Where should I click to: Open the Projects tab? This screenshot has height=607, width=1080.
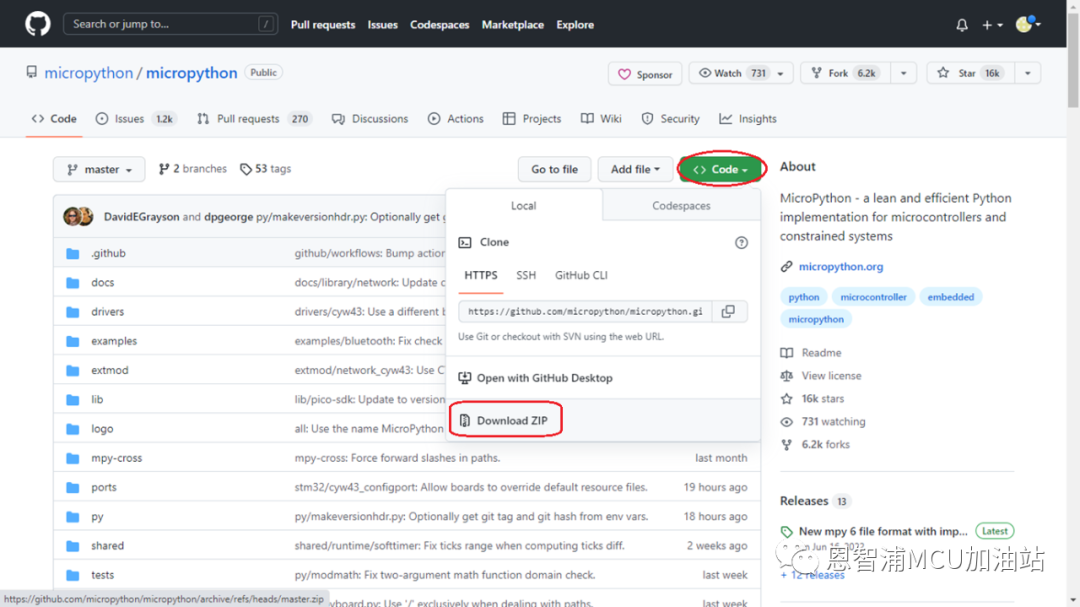532,119
